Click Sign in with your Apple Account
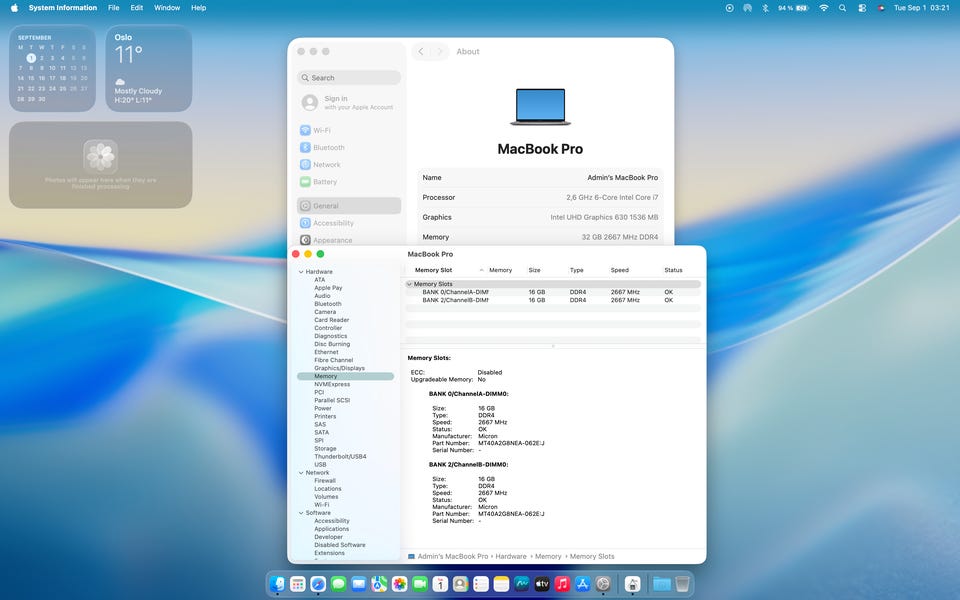This screenshot has height=600, width=960. coord(349,102)
